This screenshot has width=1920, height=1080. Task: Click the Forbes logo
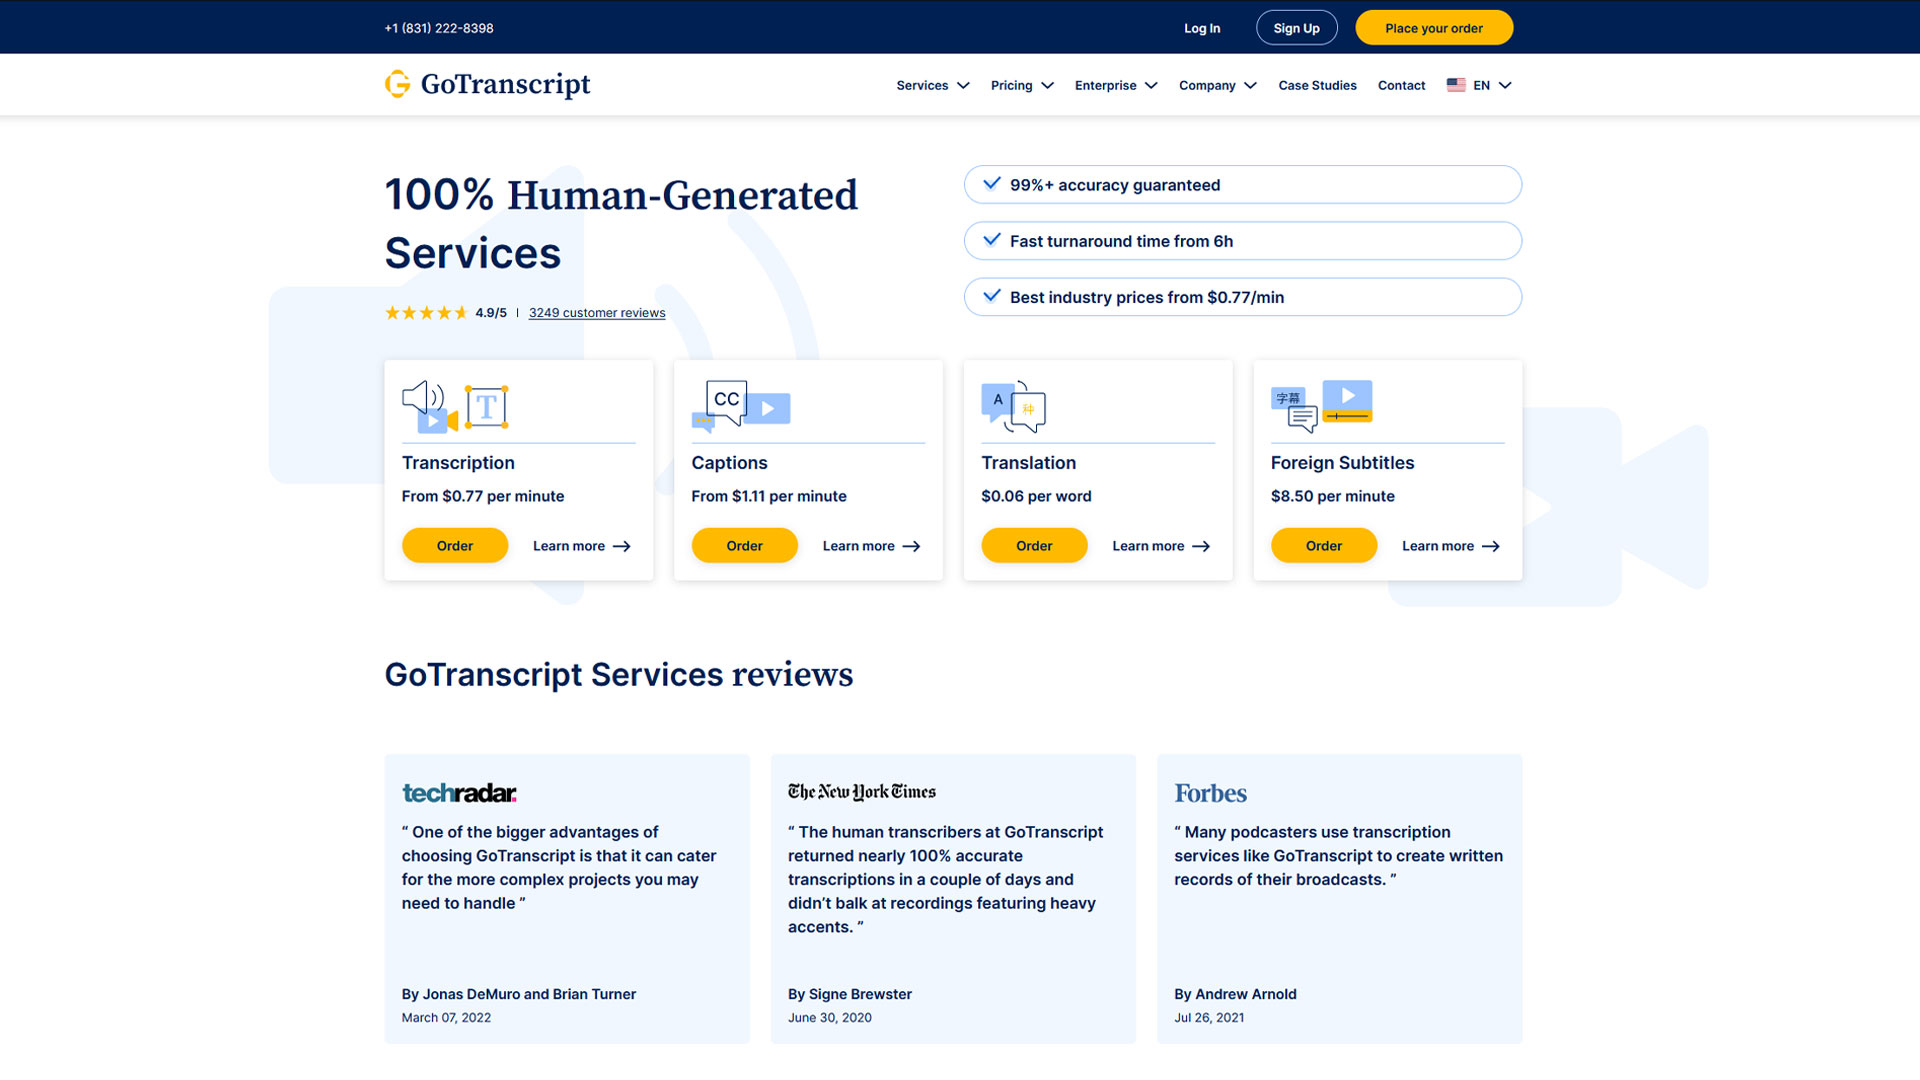(1210, 793)
